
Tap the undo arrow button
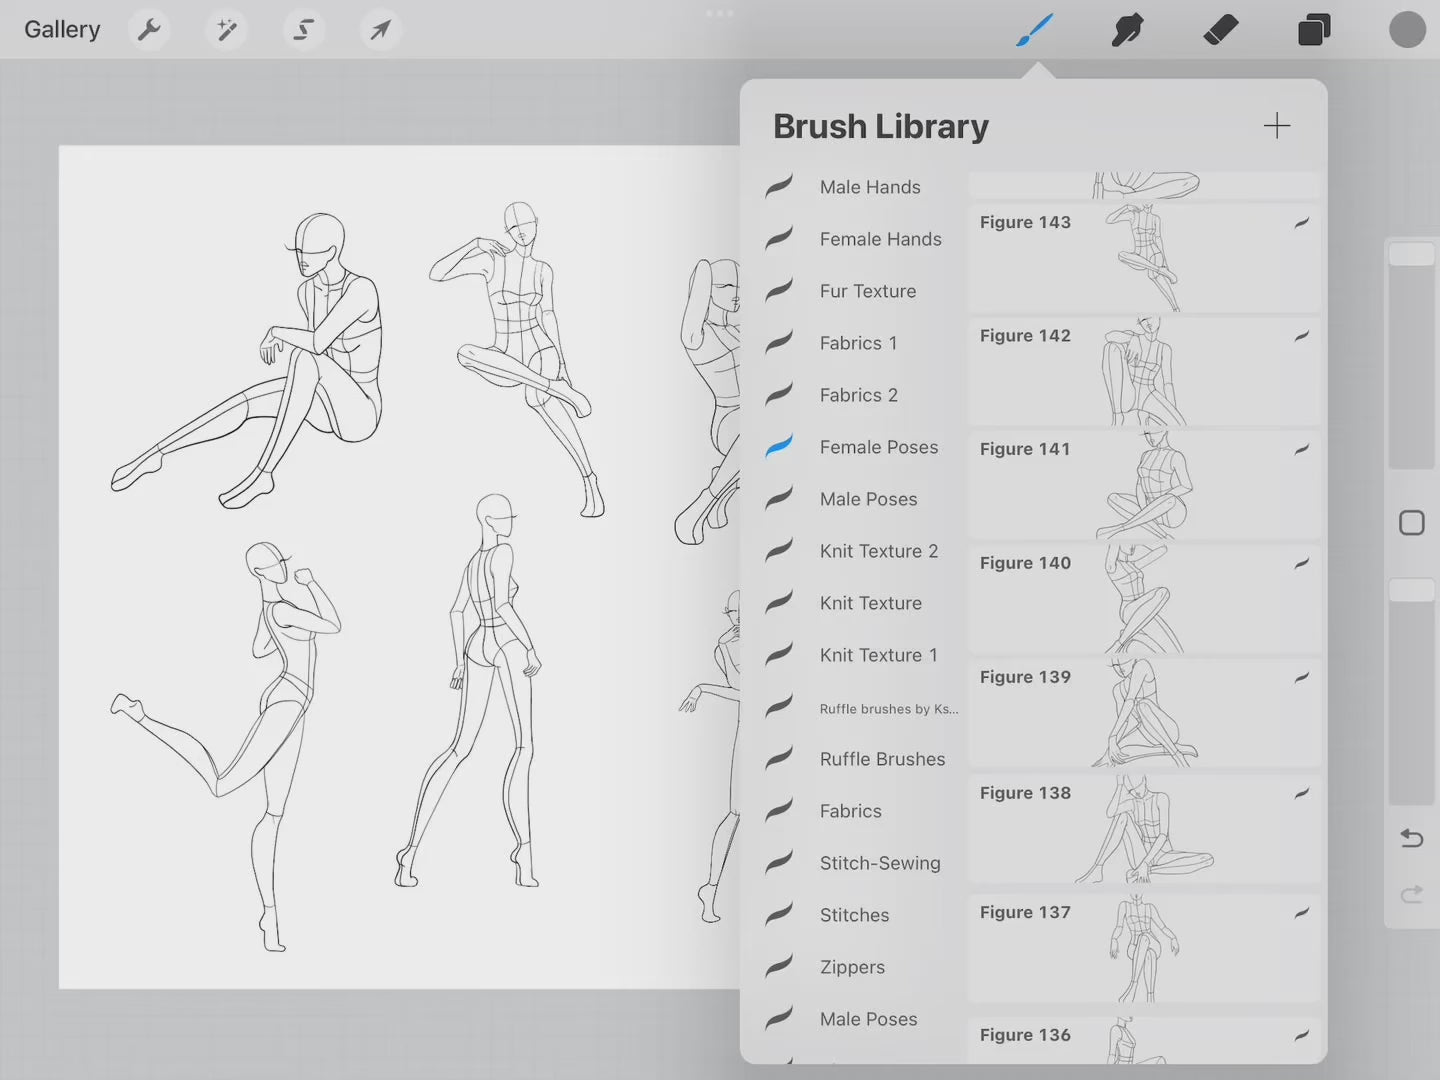click(1411, 838)
